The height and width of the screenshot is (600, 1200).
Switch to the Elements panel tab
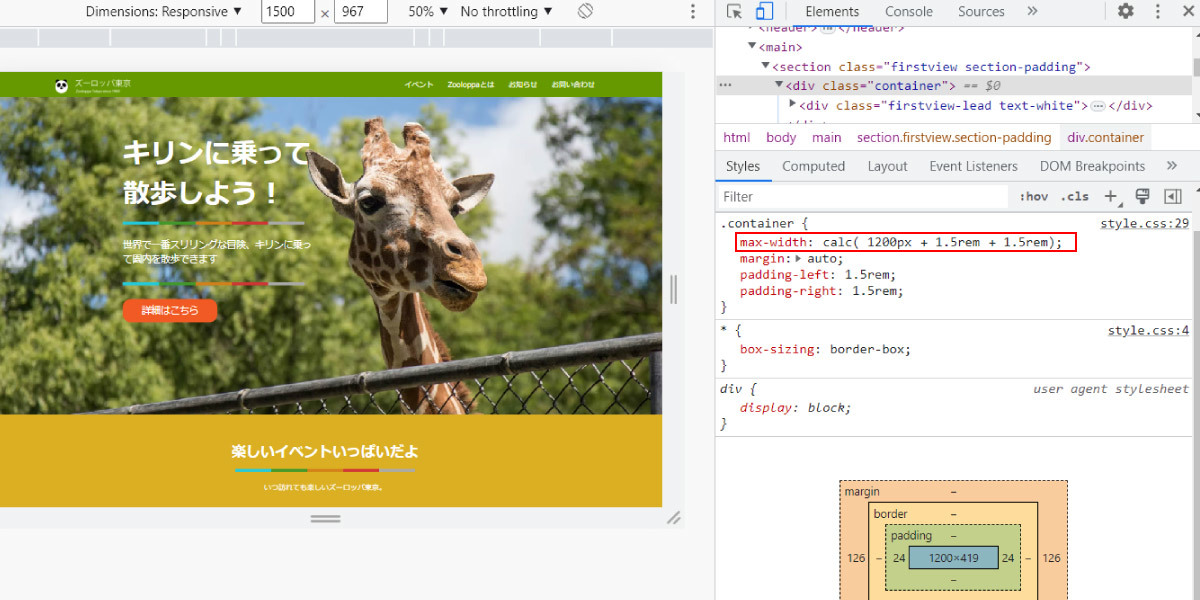(x=832, y=12)
